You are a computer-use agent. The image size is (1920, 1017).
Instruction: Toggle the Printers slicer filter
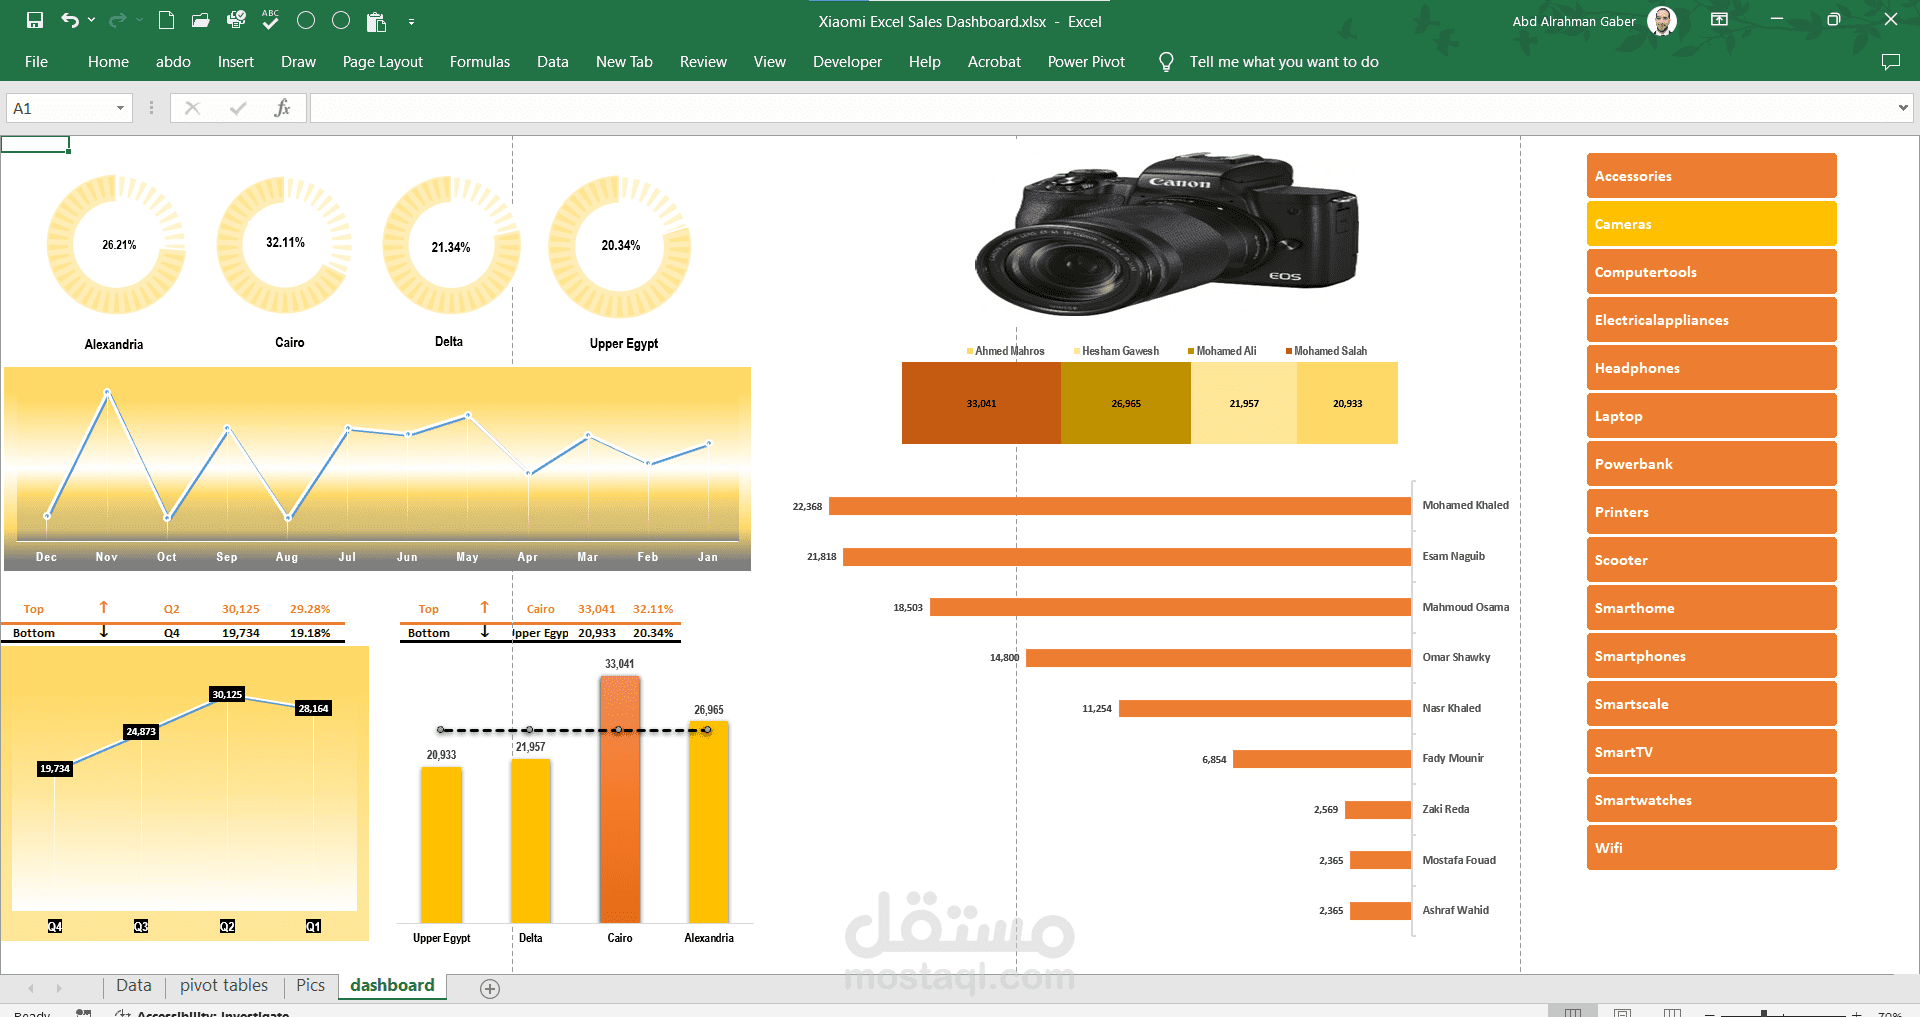point(1711,512)
